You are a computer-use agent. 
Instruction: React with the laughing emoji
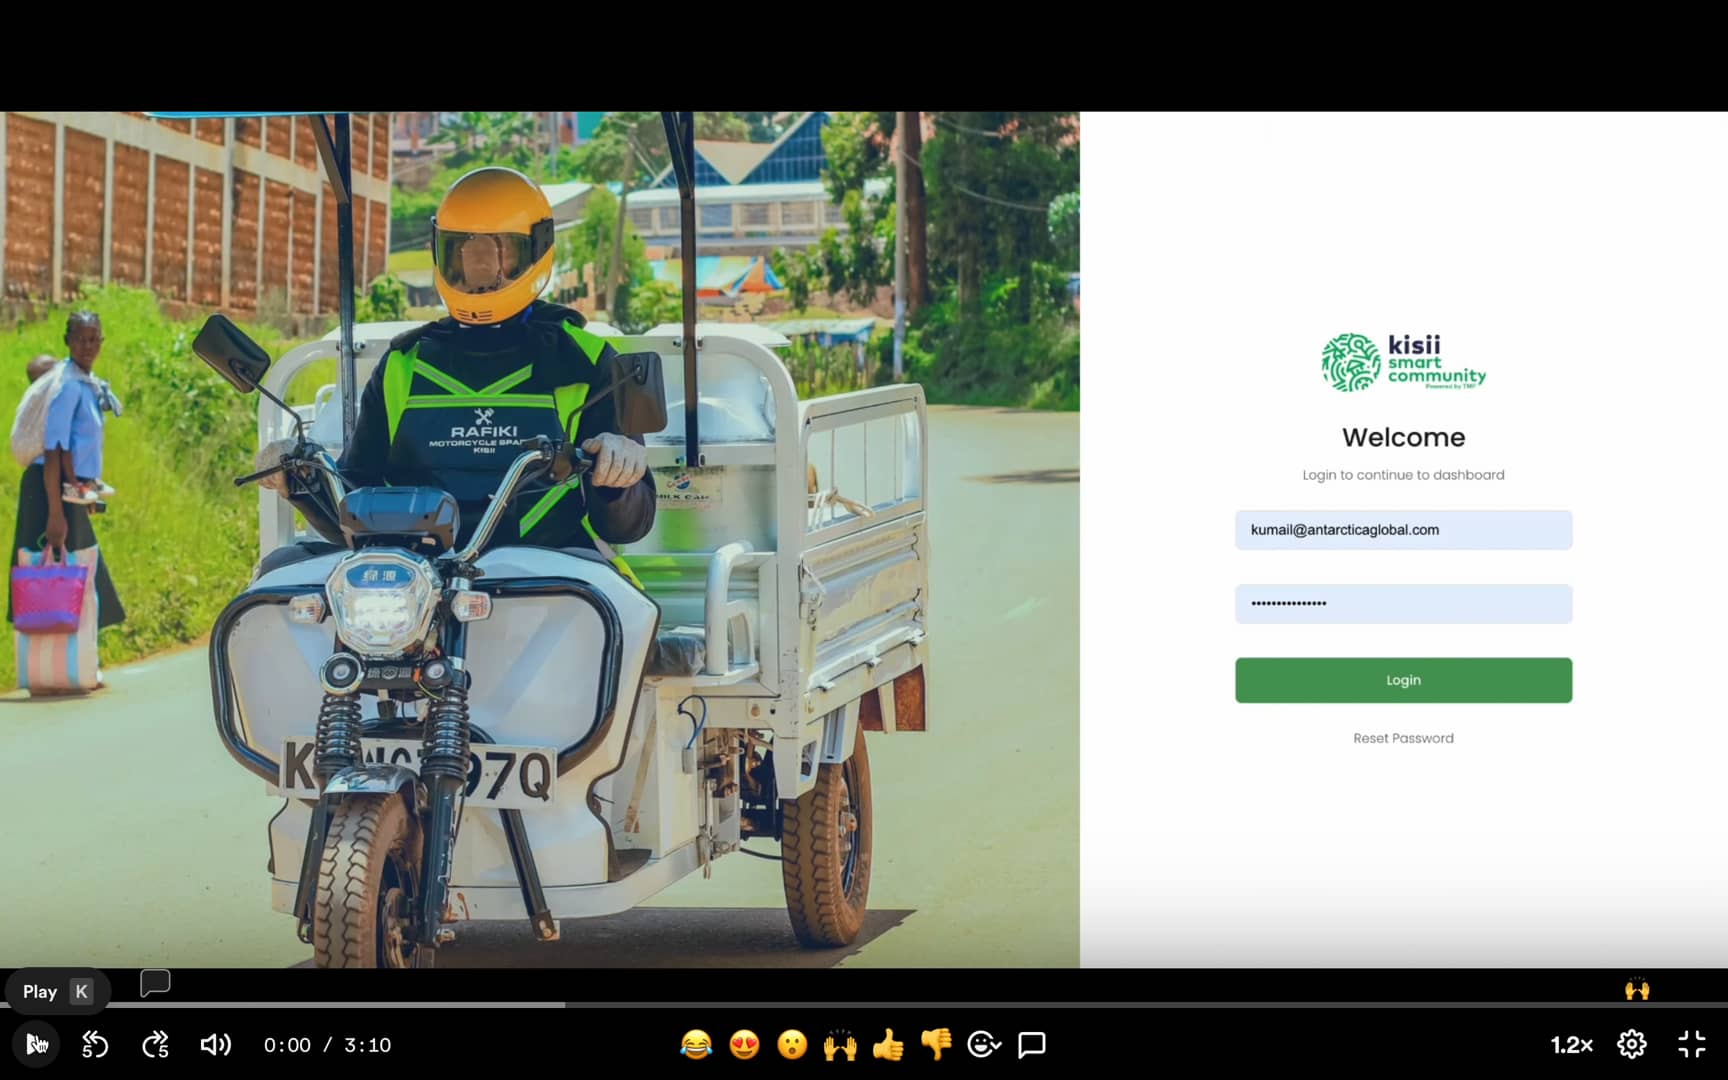pyautogui.click(x=697, y=1045)
